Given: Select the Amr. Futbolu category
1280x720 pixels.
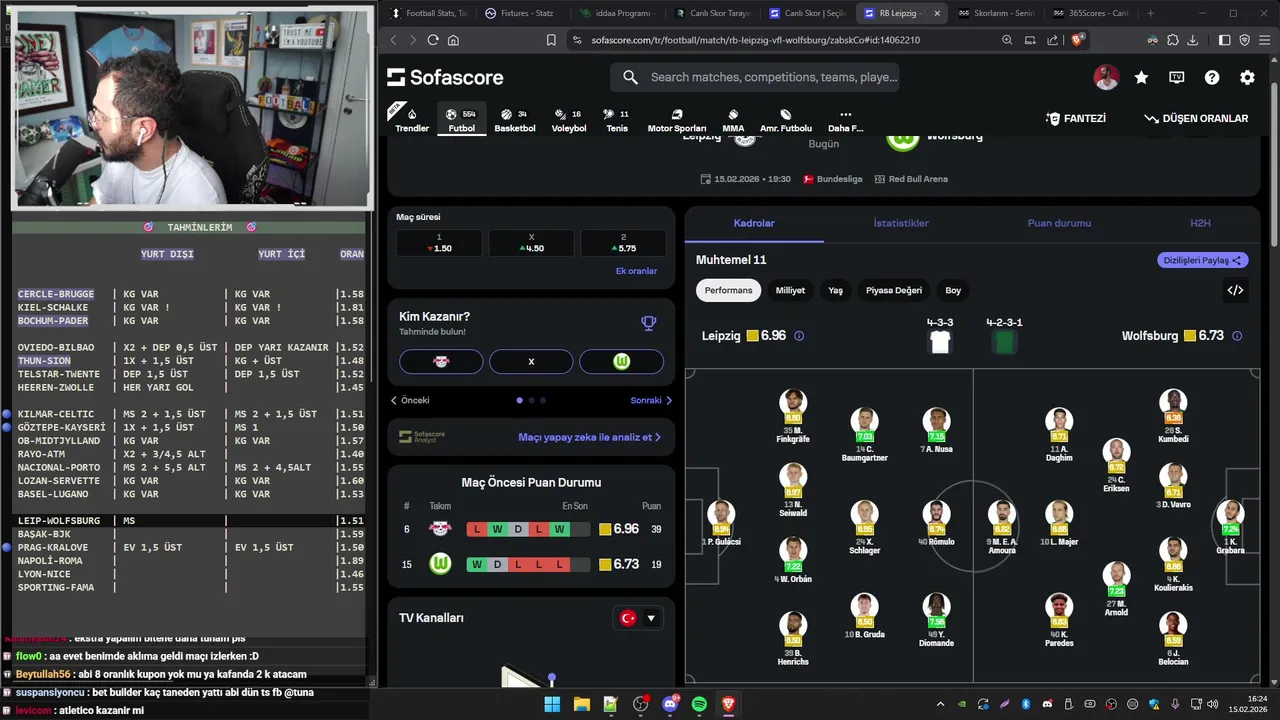Looking at the screenshot, I should pos(786,120).
